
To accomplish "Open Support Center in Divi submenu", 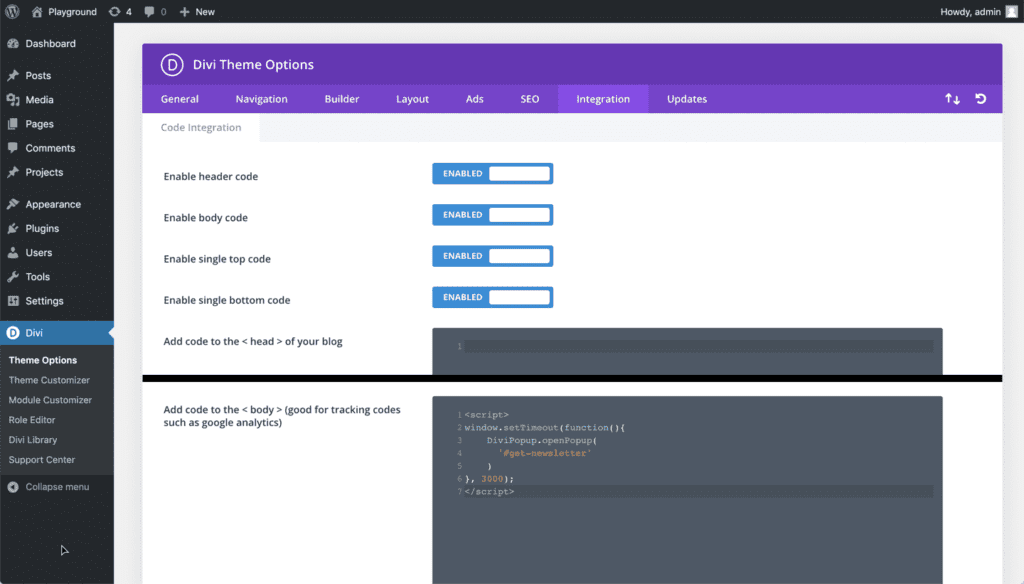I will click(42, 460).
